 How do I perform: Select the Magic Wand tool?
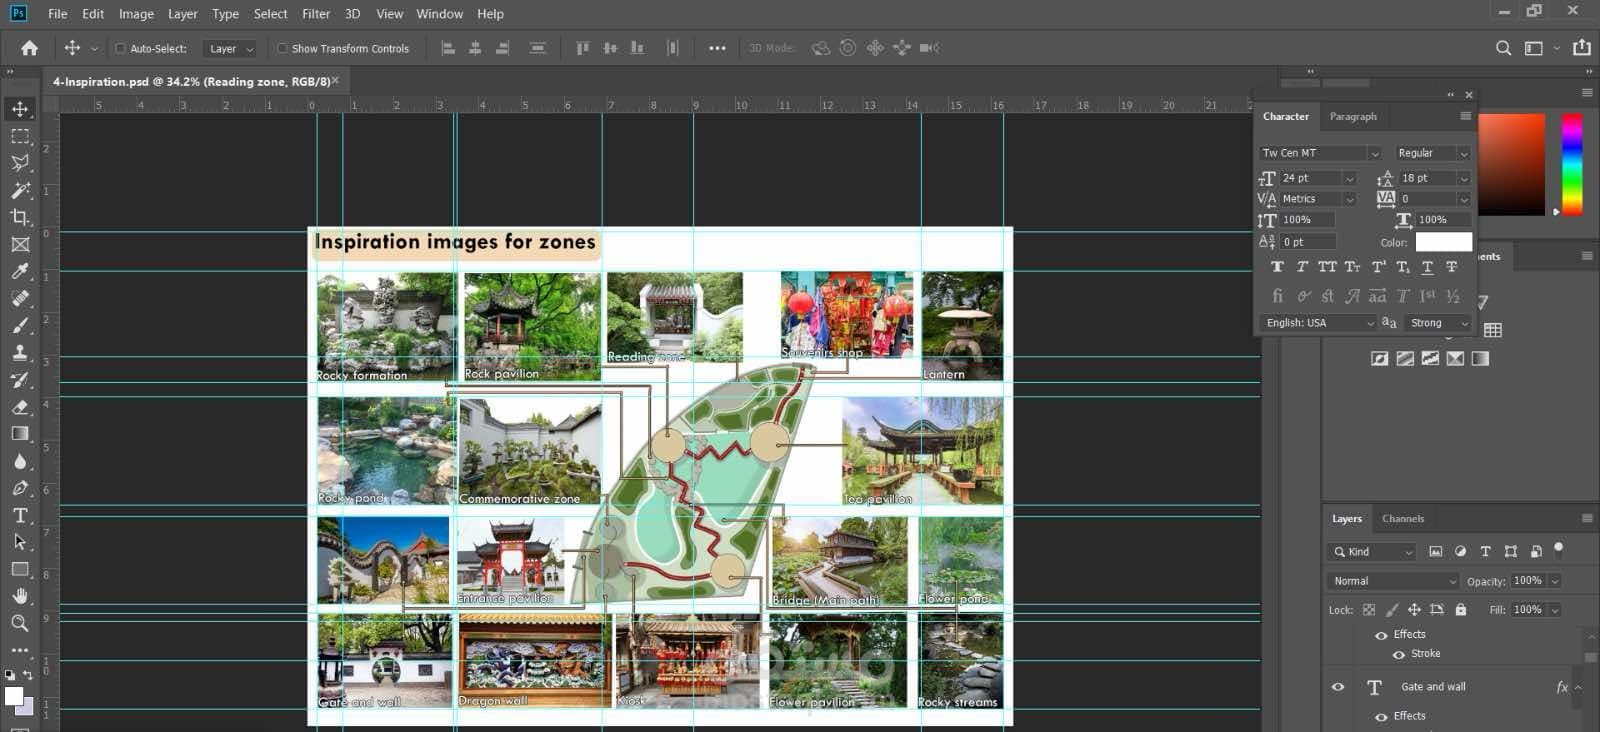pos(20,190)
